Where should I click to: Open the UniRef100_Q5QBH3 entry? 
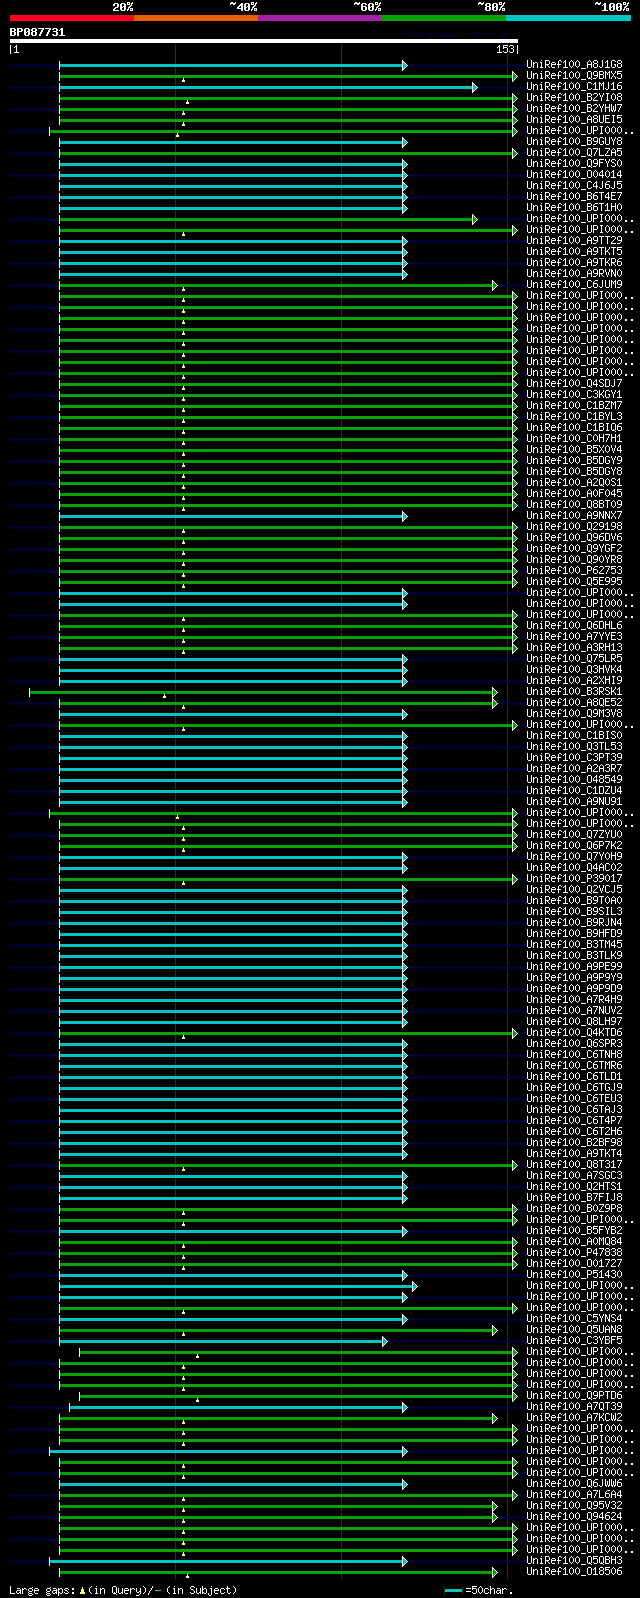[574, 1561]
